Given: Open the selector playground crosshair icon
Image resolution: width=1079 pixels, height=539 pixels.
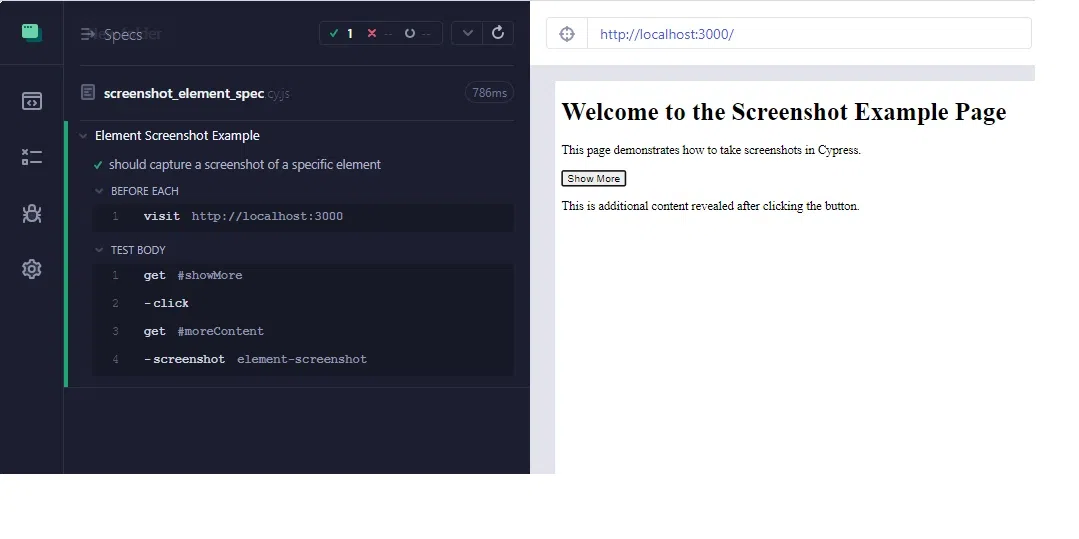Looking at the screenshot, I should pyautogui.click(x=566, y=34).
